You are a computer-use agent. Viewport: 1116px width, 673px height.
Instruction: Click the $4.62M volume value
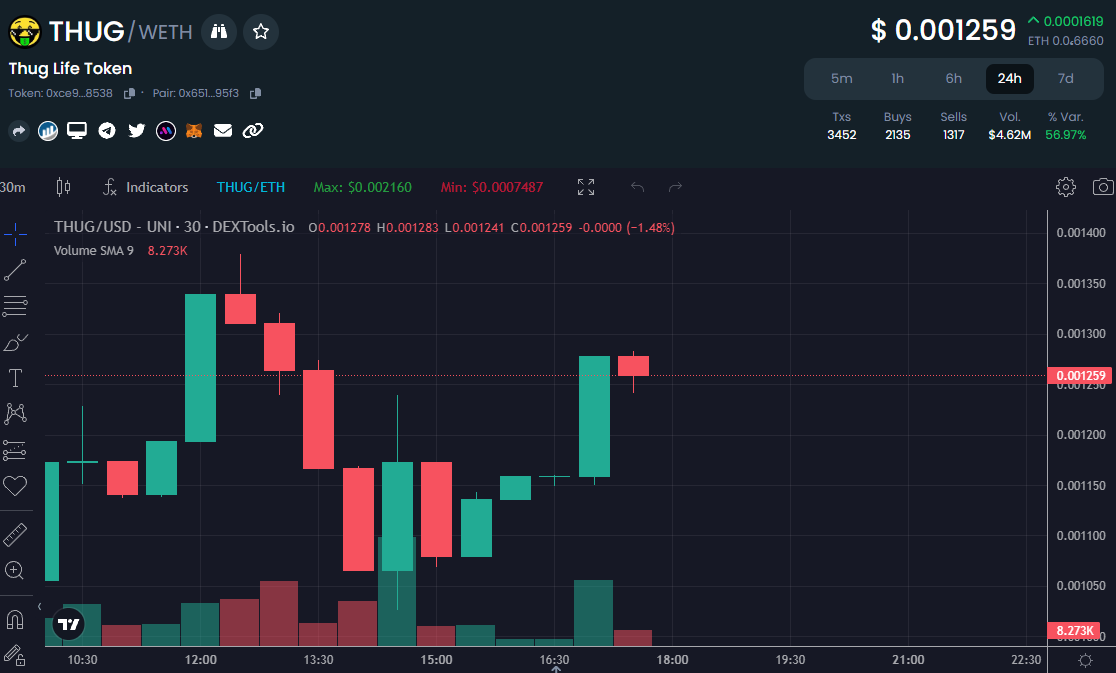coord(1009,134)
